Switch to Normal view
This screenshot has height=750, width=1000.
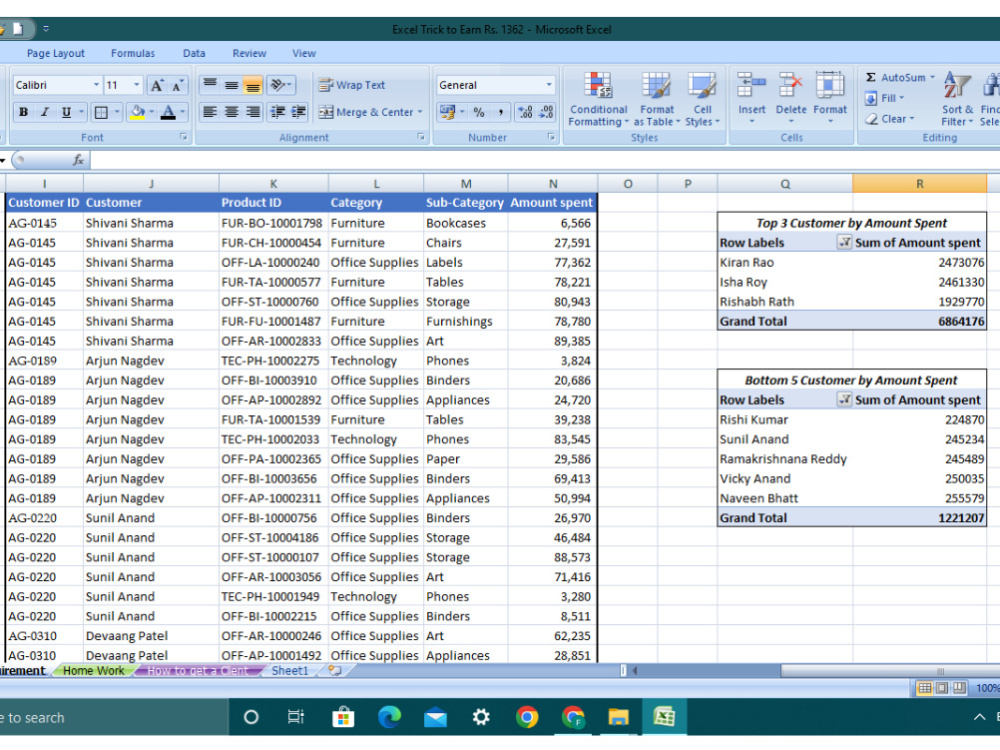click(x=924, y=688)
